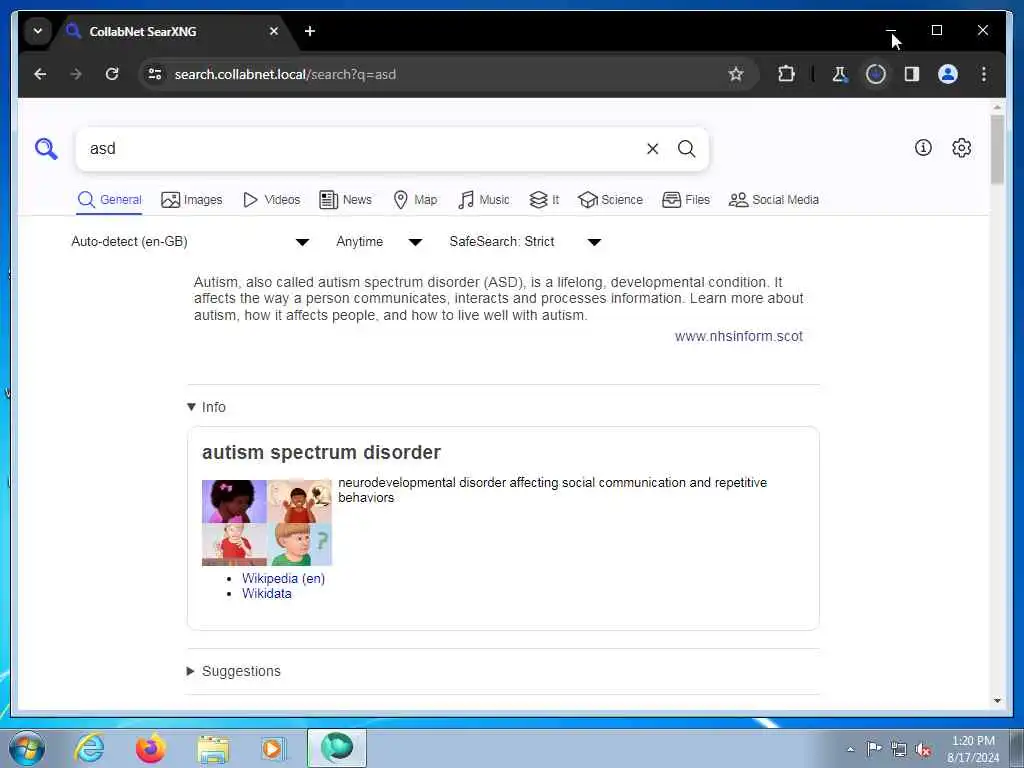Click the round extension icon in toolbar

pyautogui.click(x=876, y=74)
